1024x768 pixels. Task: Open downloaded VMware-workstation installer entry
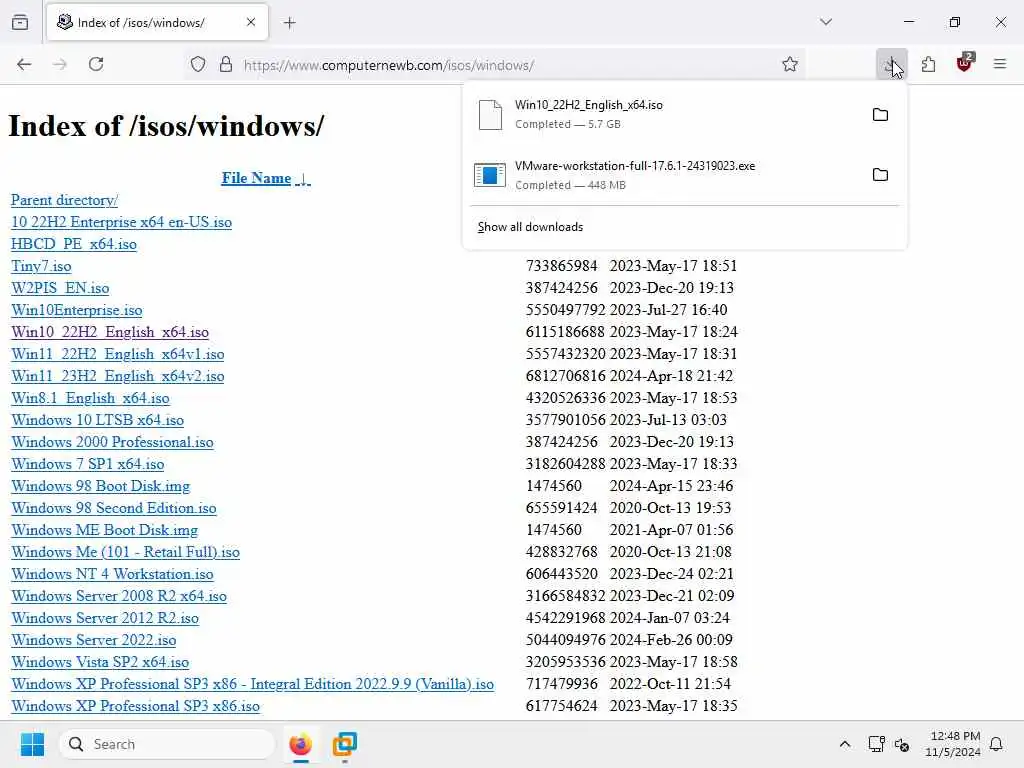[666, 175]
